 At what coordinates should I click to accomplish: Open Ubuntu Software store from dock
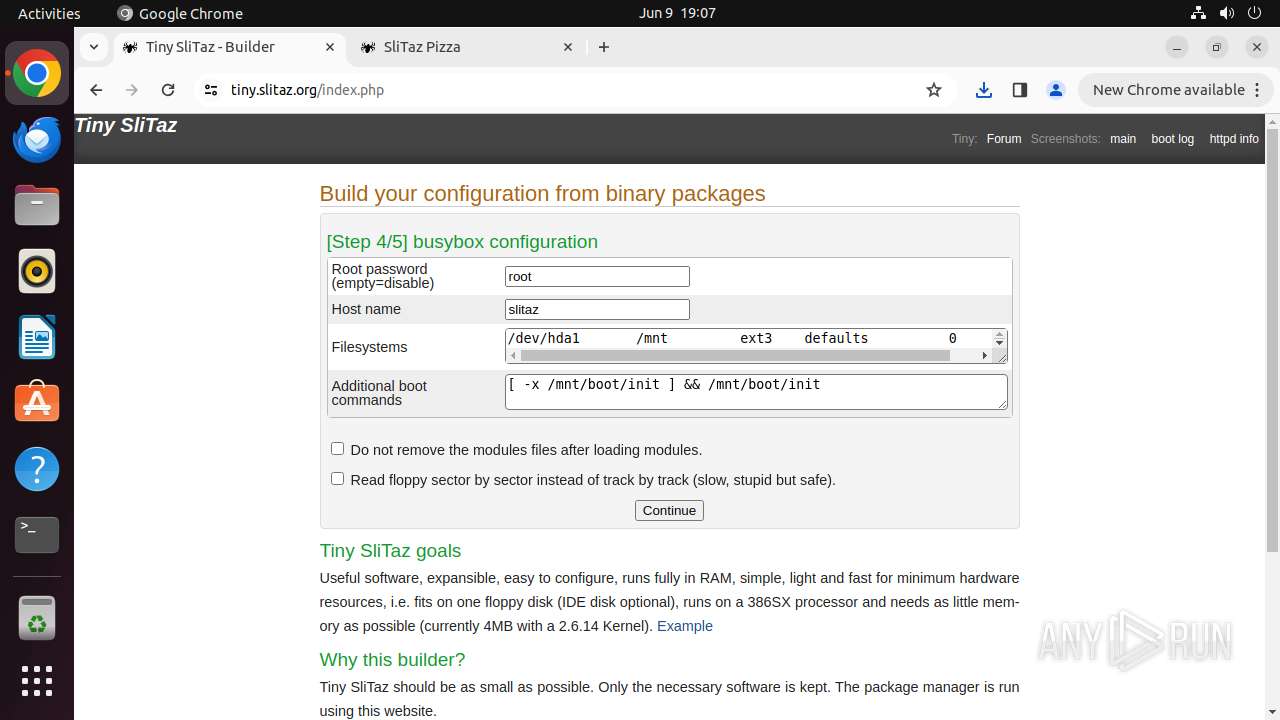[37, 403]
